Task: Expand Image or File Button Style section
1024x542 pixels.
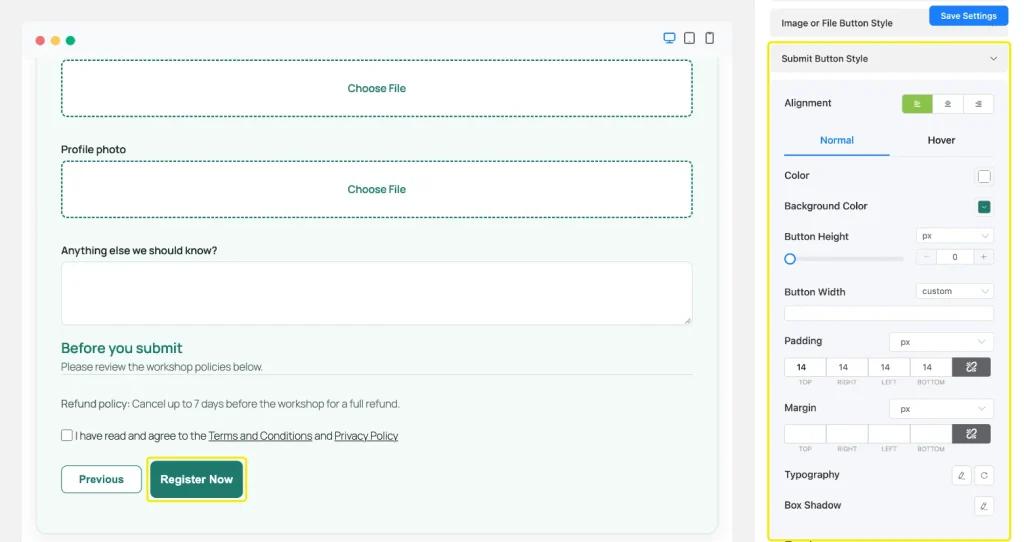Action: pyautogui.click(x=848, y=23)
